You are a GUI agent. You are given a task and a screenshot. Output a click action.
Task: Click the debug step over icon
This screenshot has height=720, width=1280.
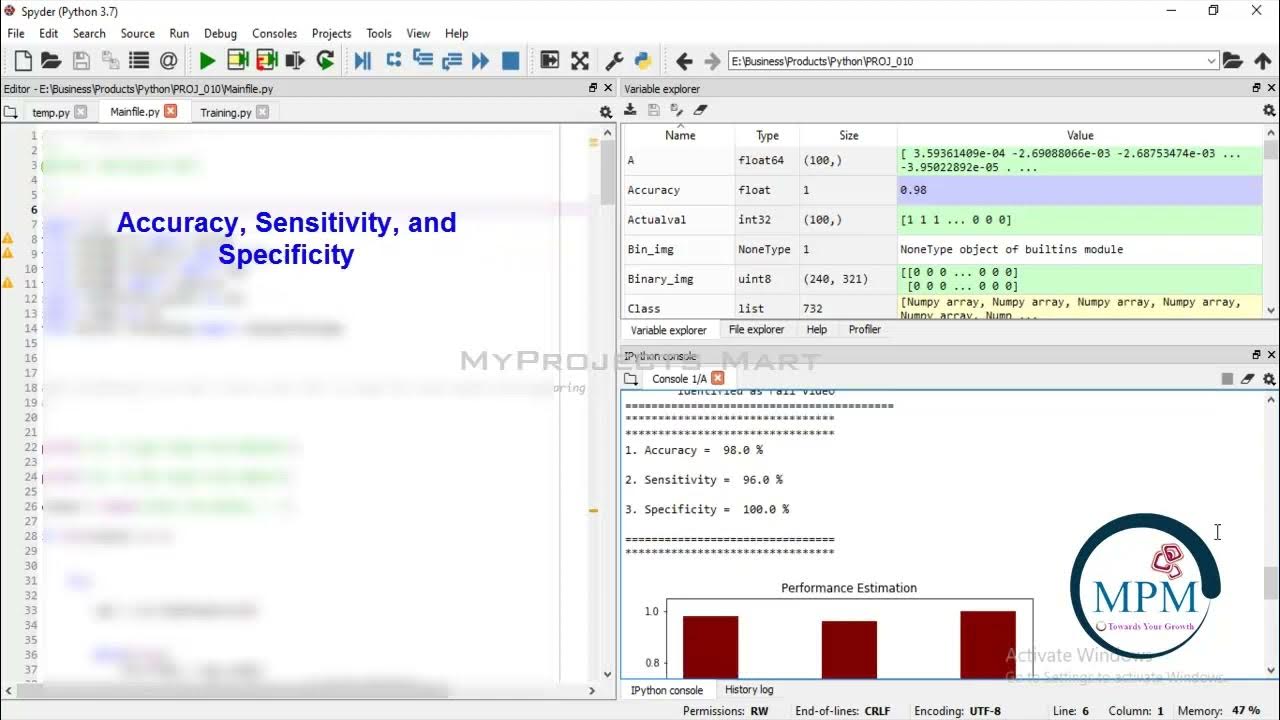(393, 61)
